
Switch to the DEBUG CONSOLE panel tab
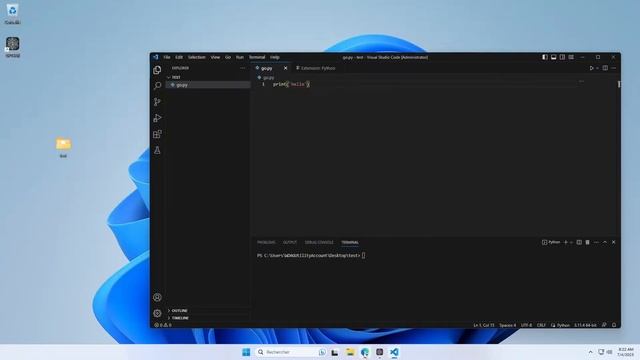click(x=319, y=242)
